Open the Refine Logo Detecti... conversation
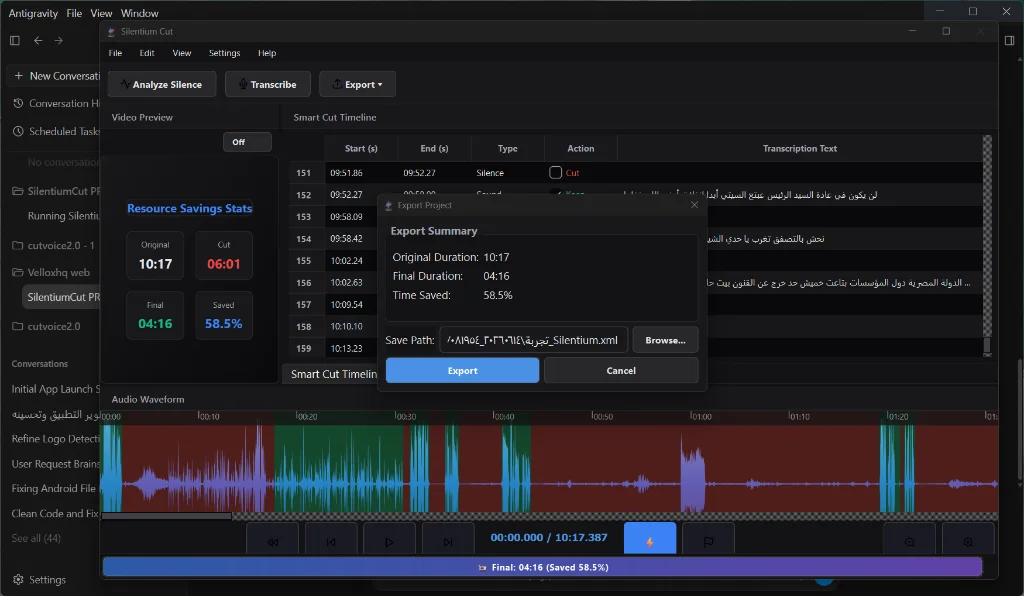The image size is (1024, 596). tap(55, 439)
